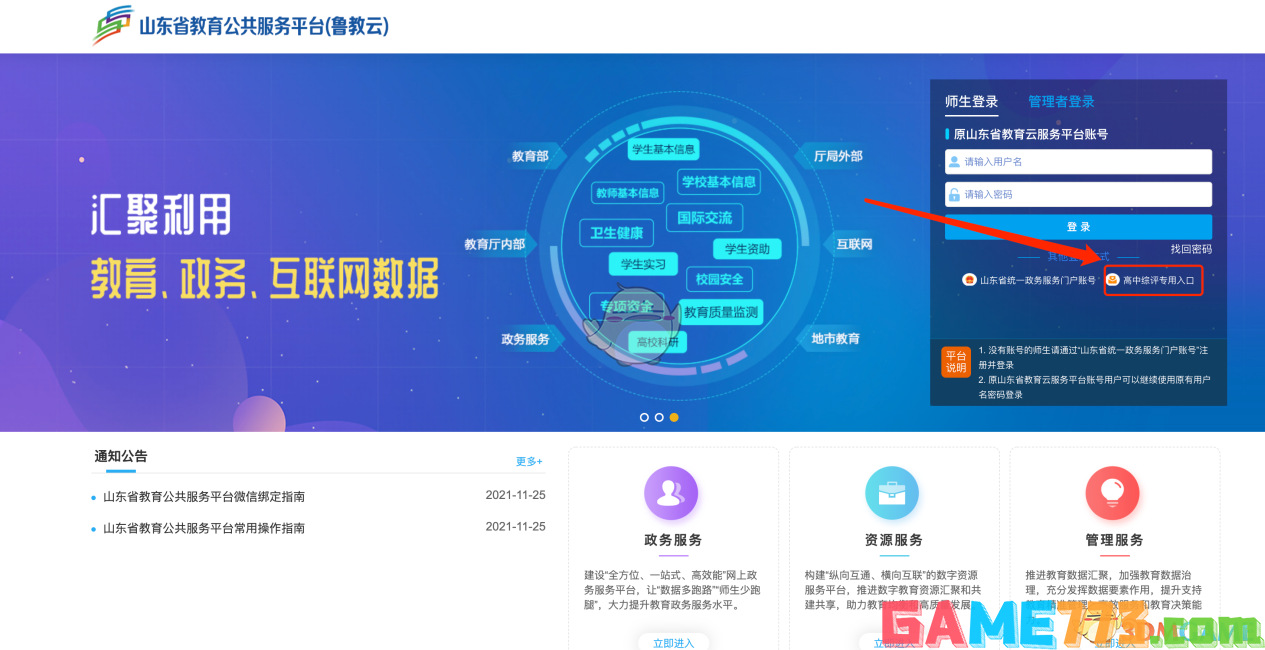Click the 卫生健康 tag in diagram
This screenshot has width=1265, height=650.
tap(616, 233)
